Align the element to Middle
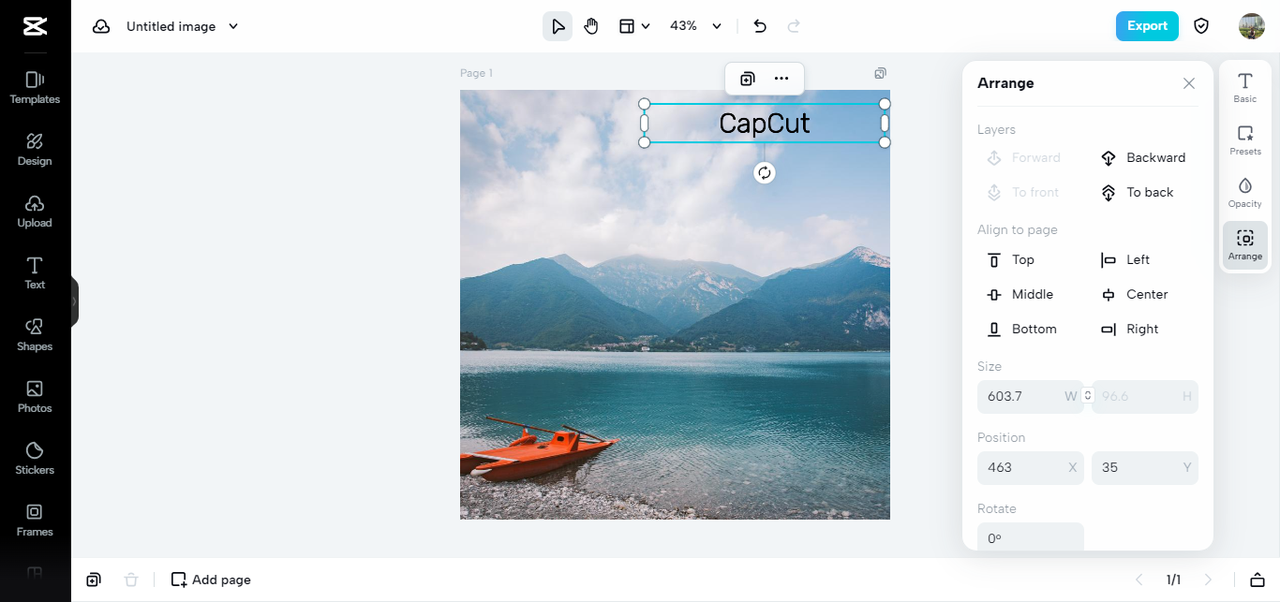 pos(1020,294)
